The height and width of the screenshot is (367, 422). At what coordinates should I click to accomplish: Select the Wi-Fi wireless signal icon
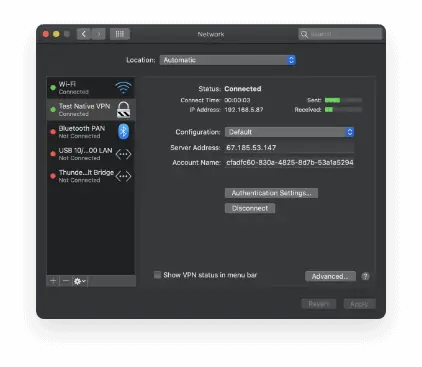(x=123, y=88)
